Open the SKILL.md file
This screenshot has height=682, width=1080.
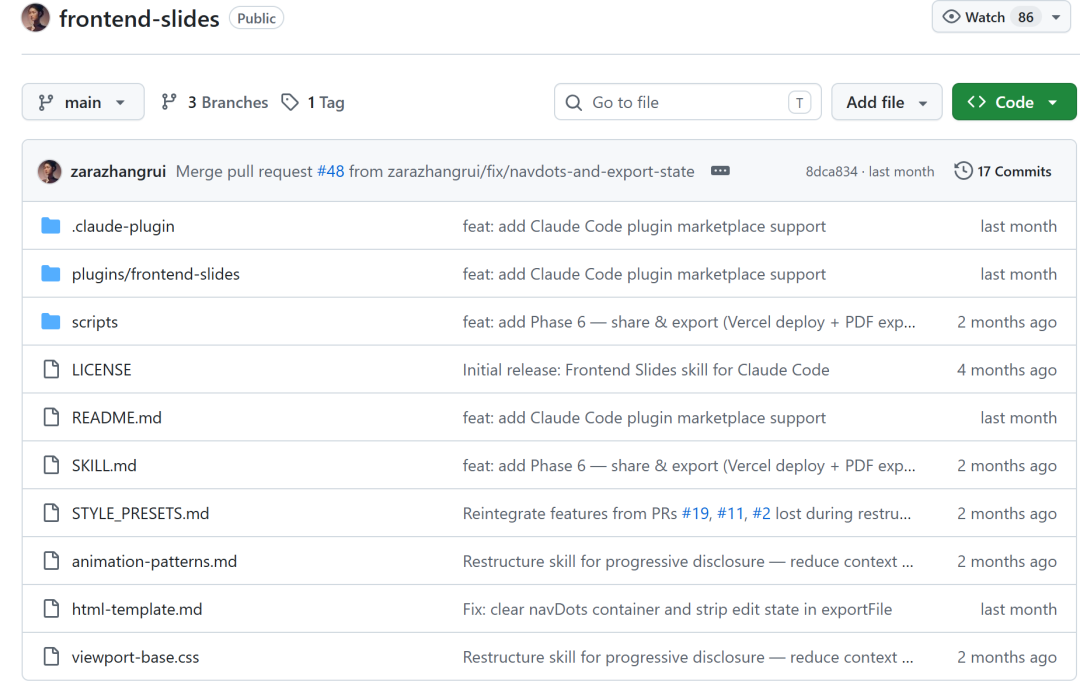pyautogui.click(x=104, y=466)
